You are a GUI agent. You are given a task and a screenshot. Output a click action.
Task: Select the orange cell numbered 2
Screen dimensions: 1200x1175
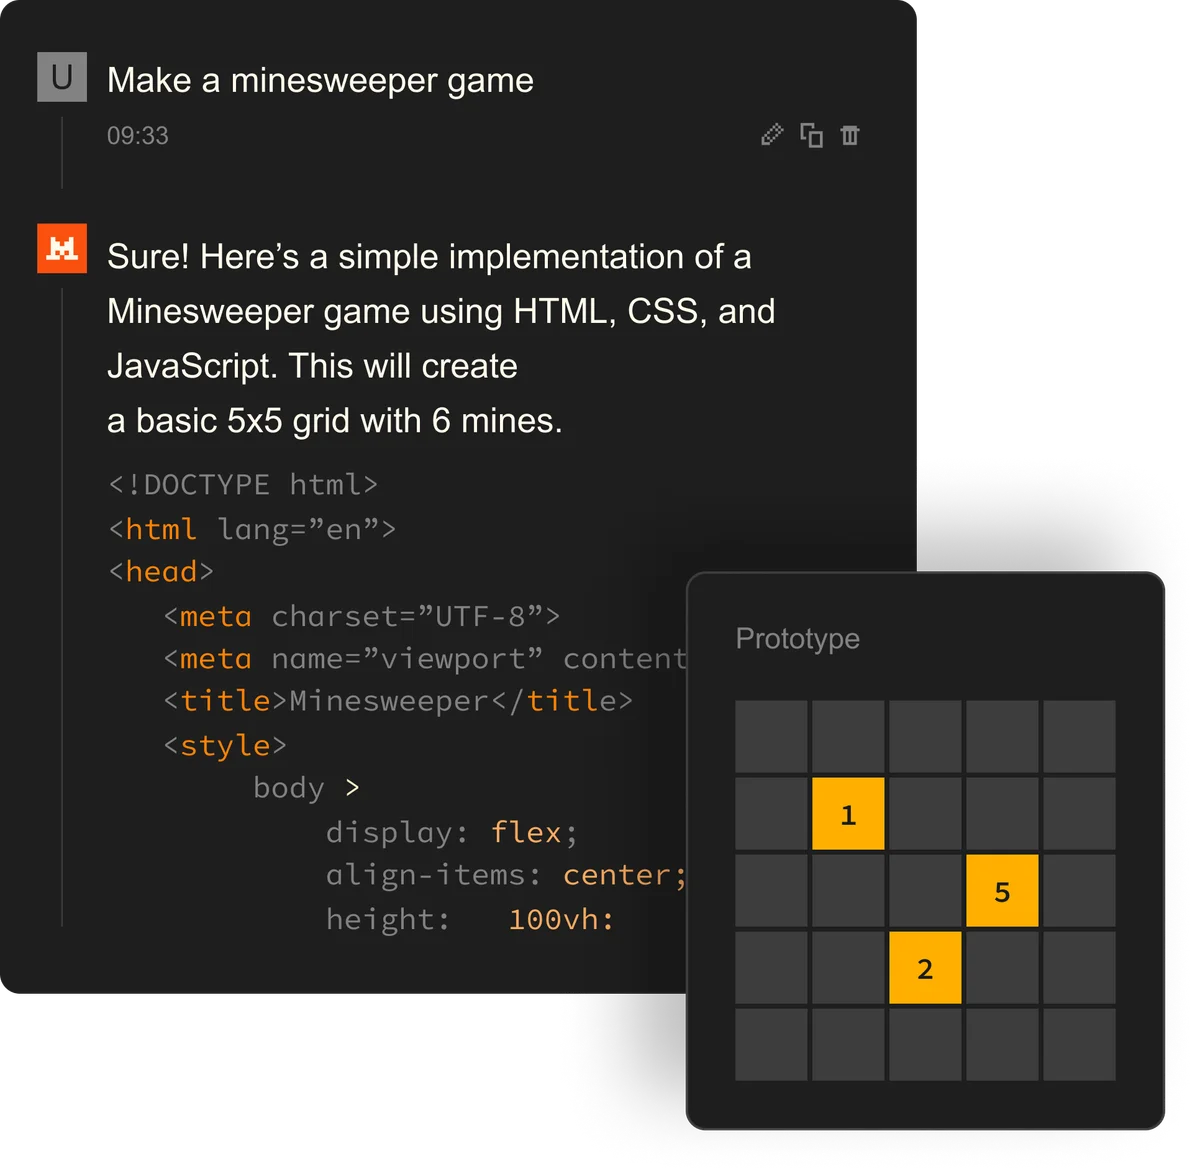click(x=925, y=967)
